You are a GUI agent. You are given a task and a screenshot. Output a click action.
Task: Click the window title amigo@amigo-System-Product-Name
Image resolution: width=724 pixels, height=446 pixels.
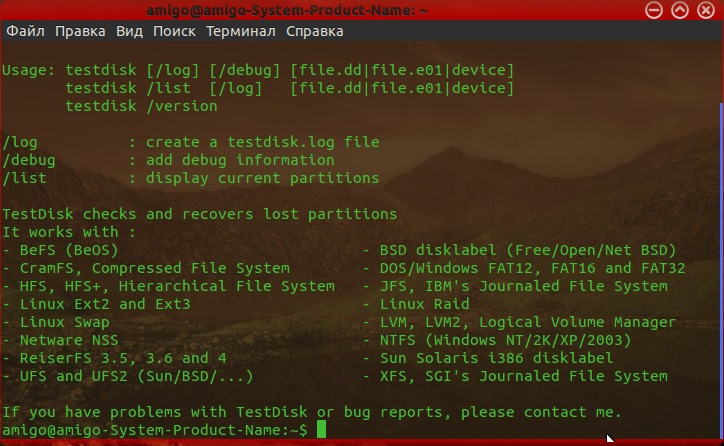pos(287,10)
